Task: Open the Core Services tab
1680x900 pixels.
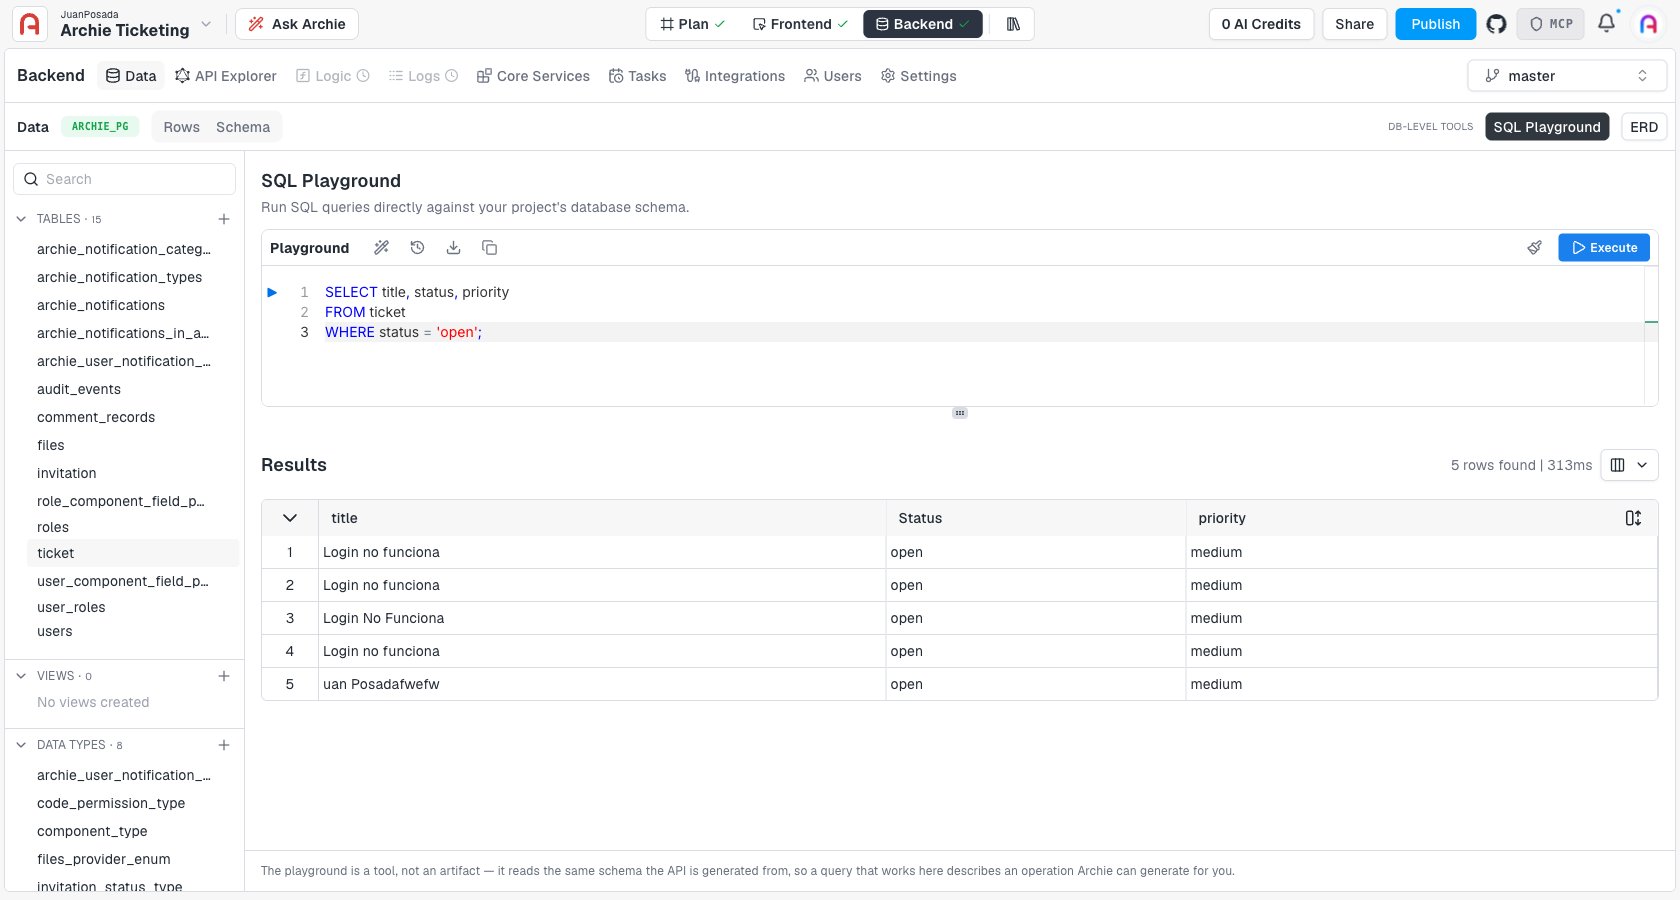Action: point(533,76)
